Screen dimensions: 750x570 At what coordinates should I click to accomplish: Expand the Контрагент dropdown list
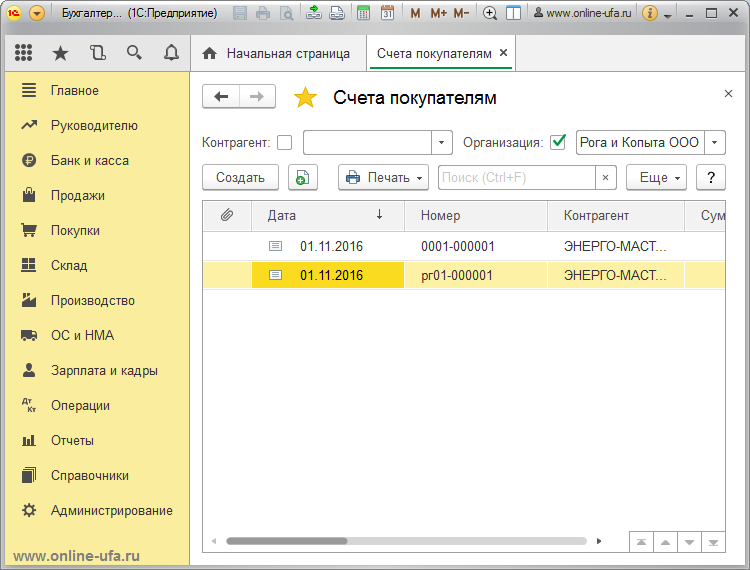click(x=442, y=143)
